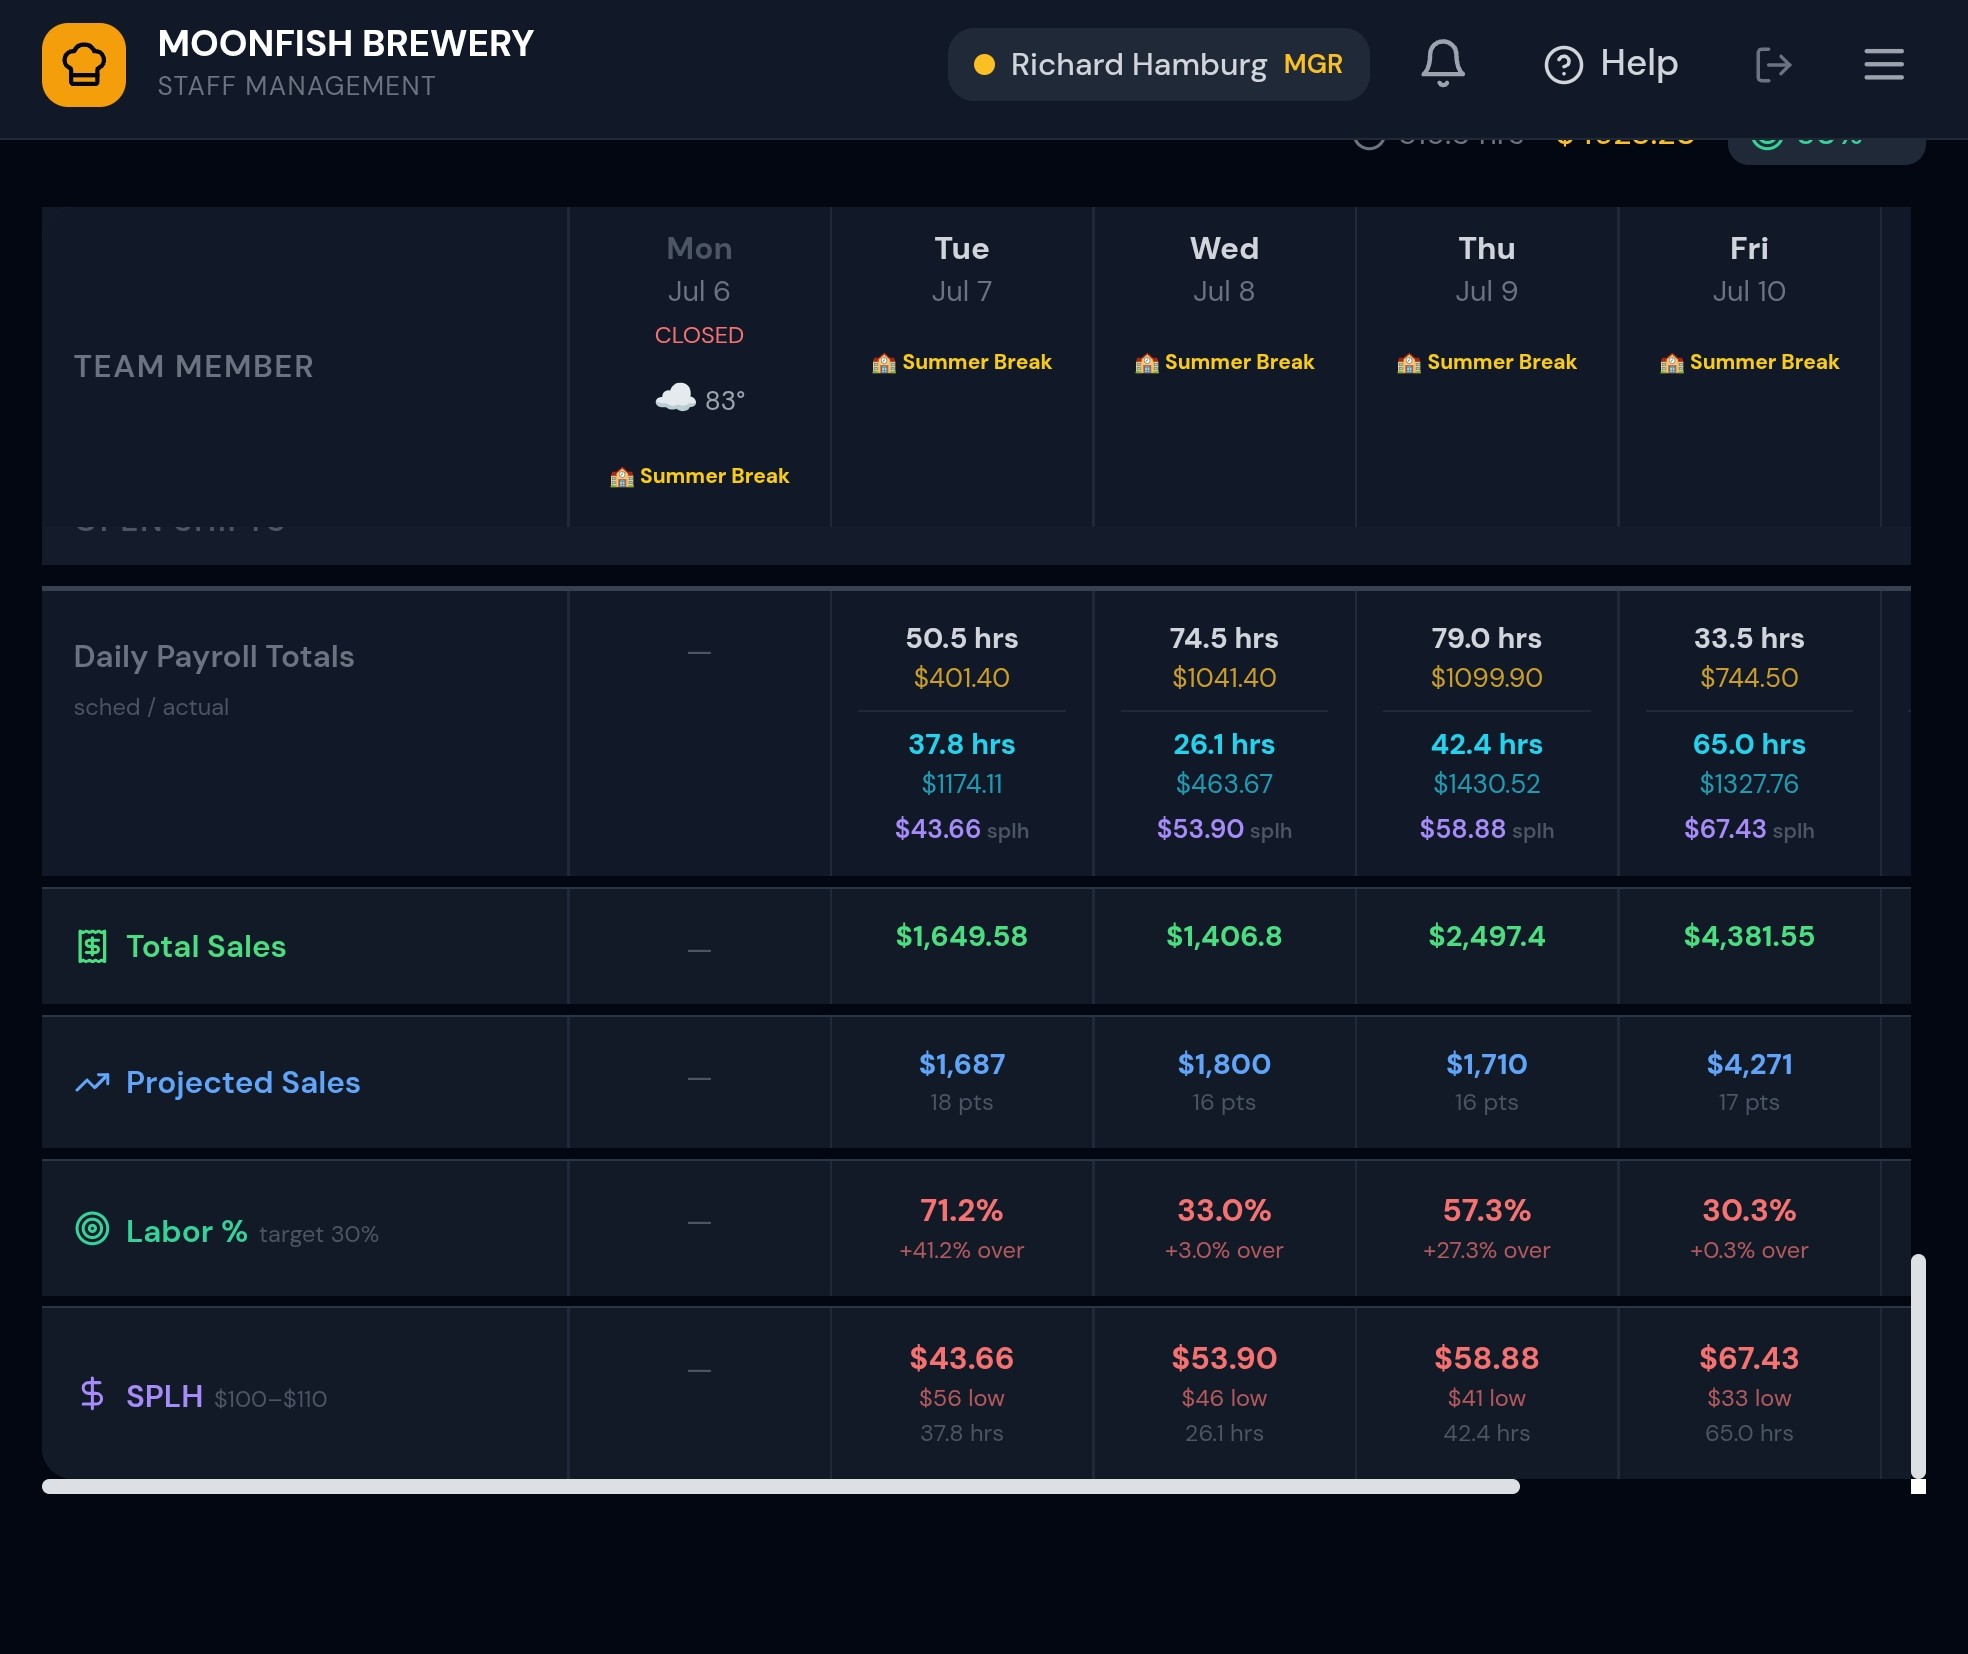
Task: Click Thursday projected sales $1,710
Action: (x=1487, y=1064)
